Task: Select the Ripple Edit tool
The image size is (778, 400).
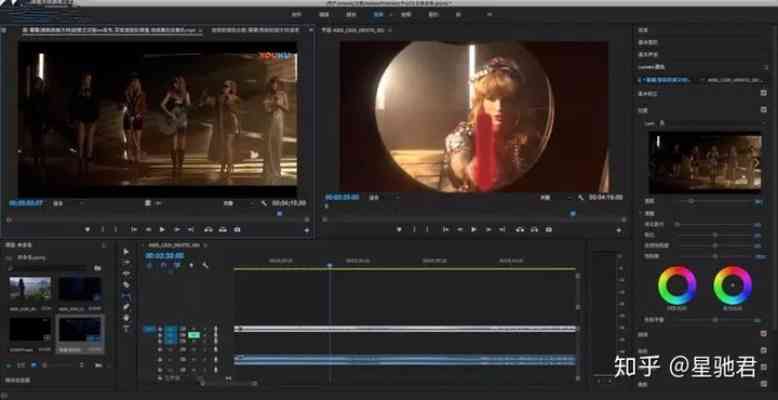Action: tap(126, 273)
